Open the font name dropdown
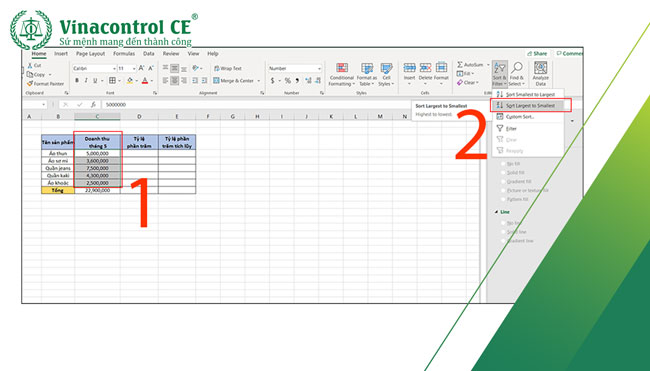 (114, 68)
